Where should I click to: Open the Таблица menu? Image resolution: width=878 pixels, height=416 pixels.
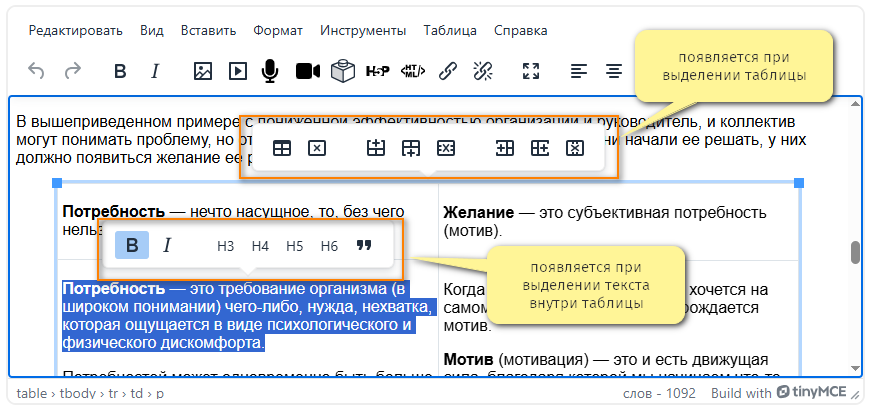450,30
